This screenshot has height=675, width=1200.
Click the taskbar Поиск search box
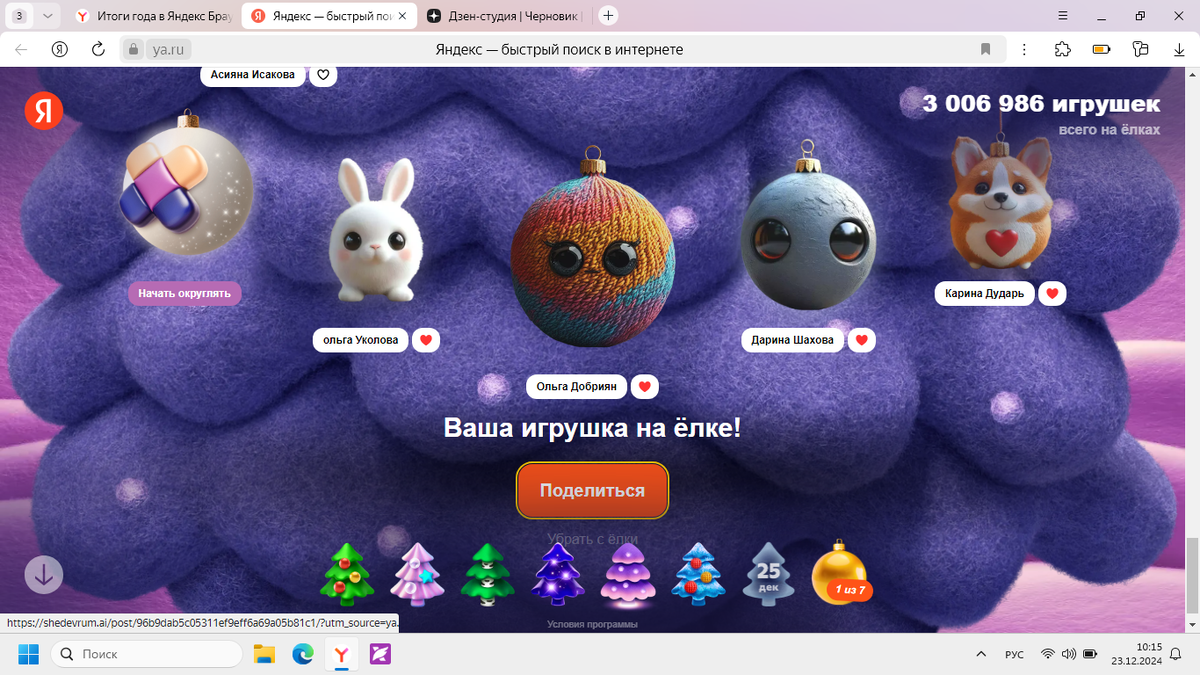click(147, 654)
